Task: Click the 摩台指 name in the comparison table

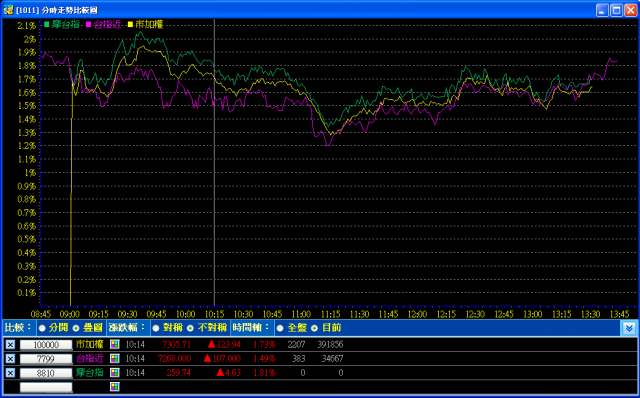Action: (x=90, y=373)
